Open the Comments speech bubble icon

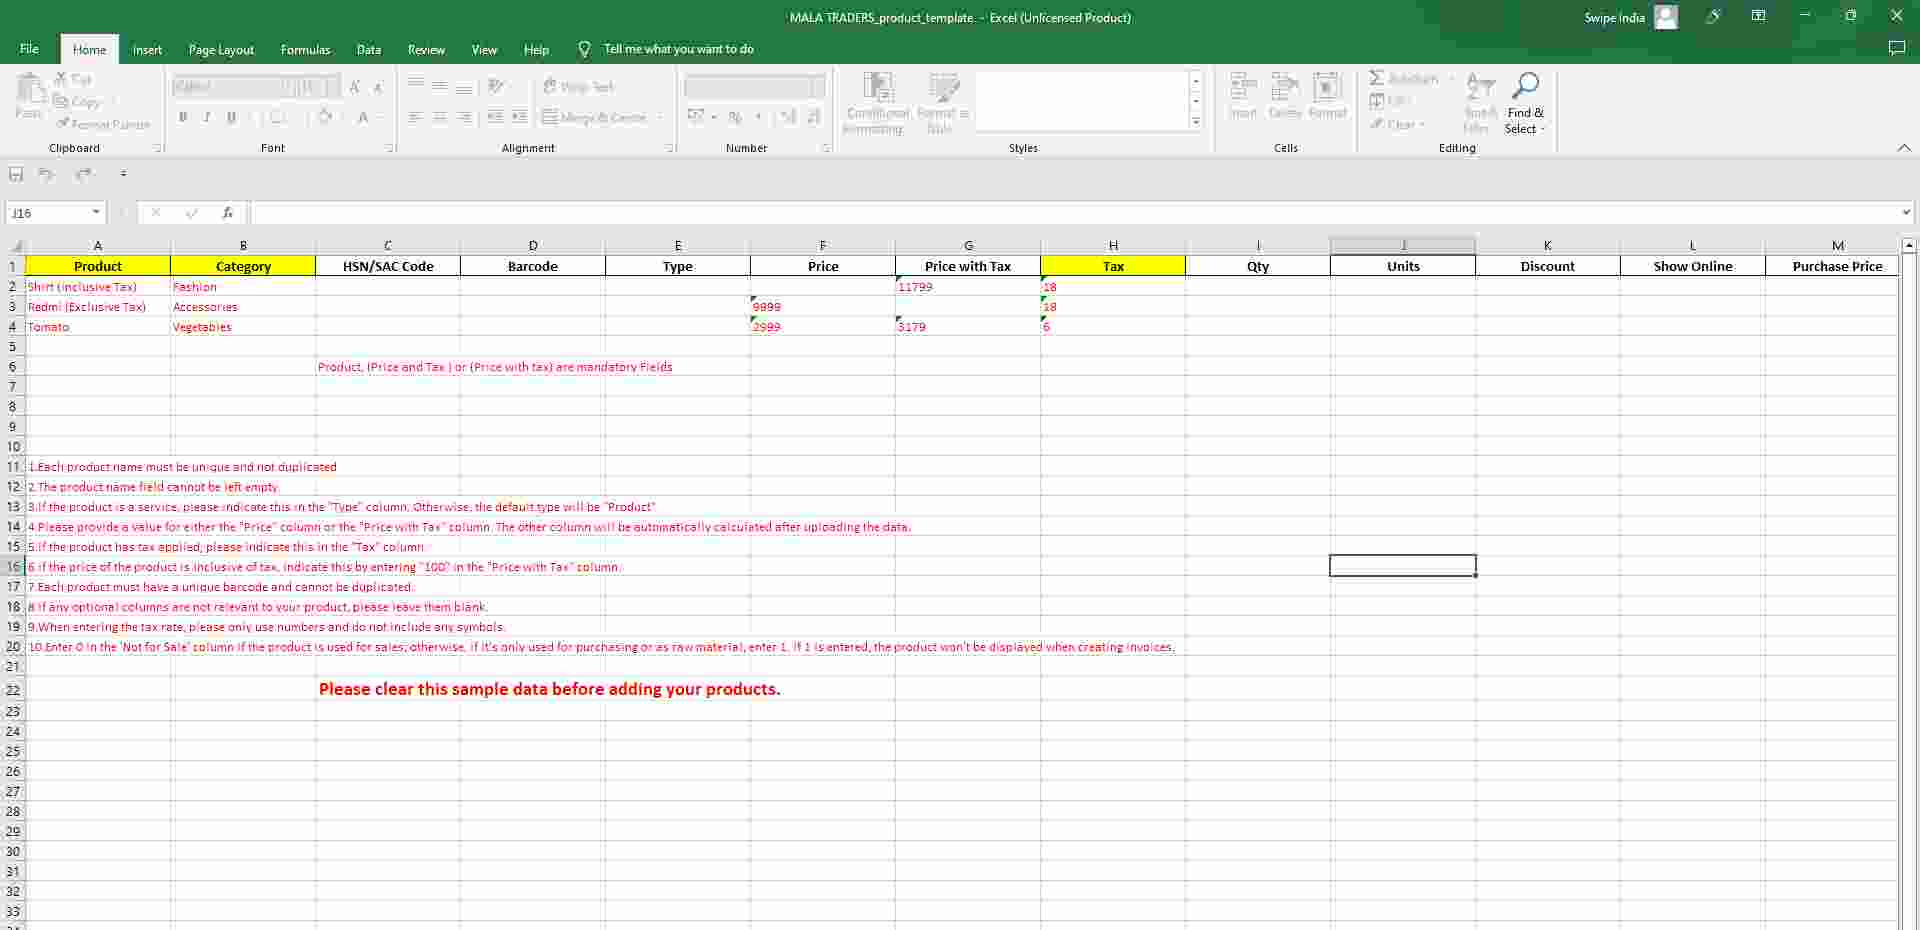1896,49
